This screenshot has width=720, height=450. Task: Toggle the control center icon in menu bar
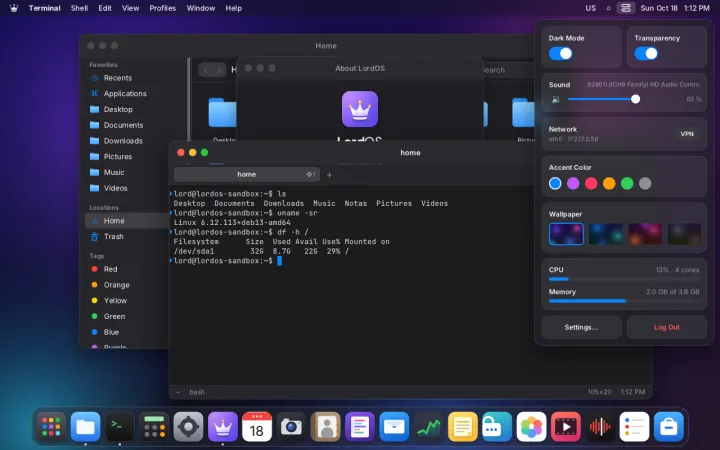(625, 8)
